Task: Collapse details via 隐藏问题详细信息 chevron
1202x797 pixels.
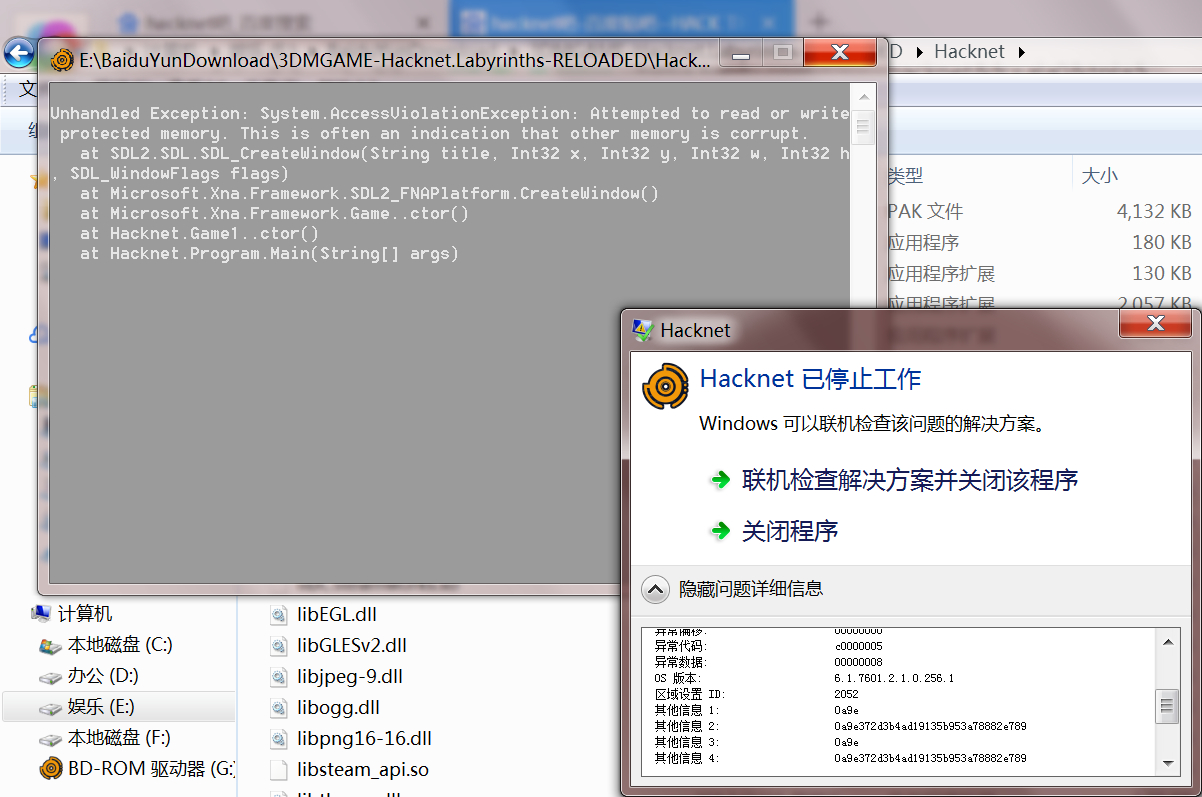Action: (x=655, y=589)
